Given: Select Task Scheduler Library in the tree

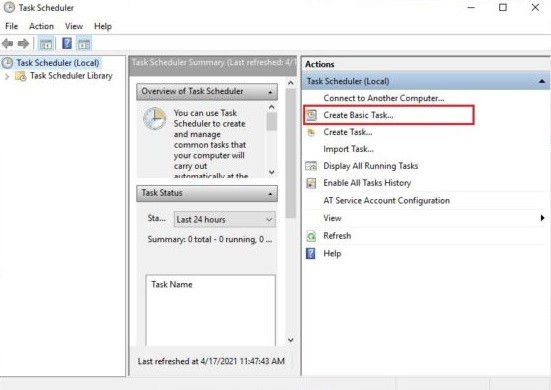Looking at the screenshot, I should (x=71, y=76).
